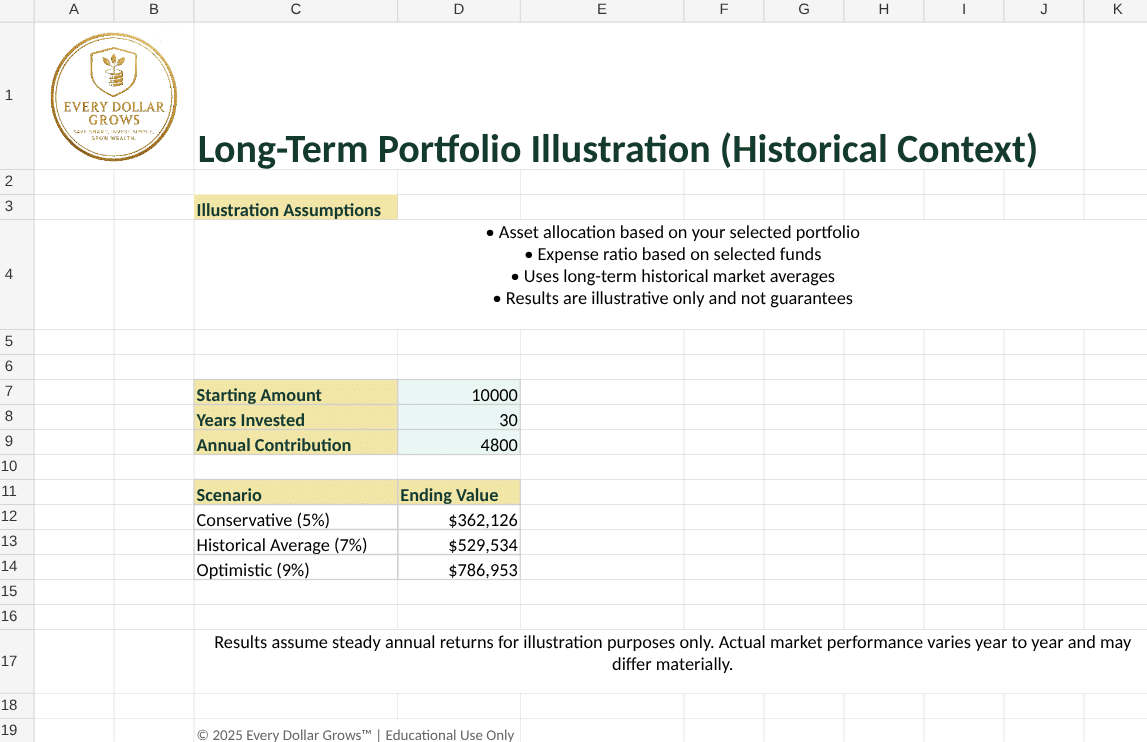Image resolution: width=1147 pixels, height=742 pixels.
Task: Select the Illustration Assumptions heading cell
Action: [x=296, y=208]
